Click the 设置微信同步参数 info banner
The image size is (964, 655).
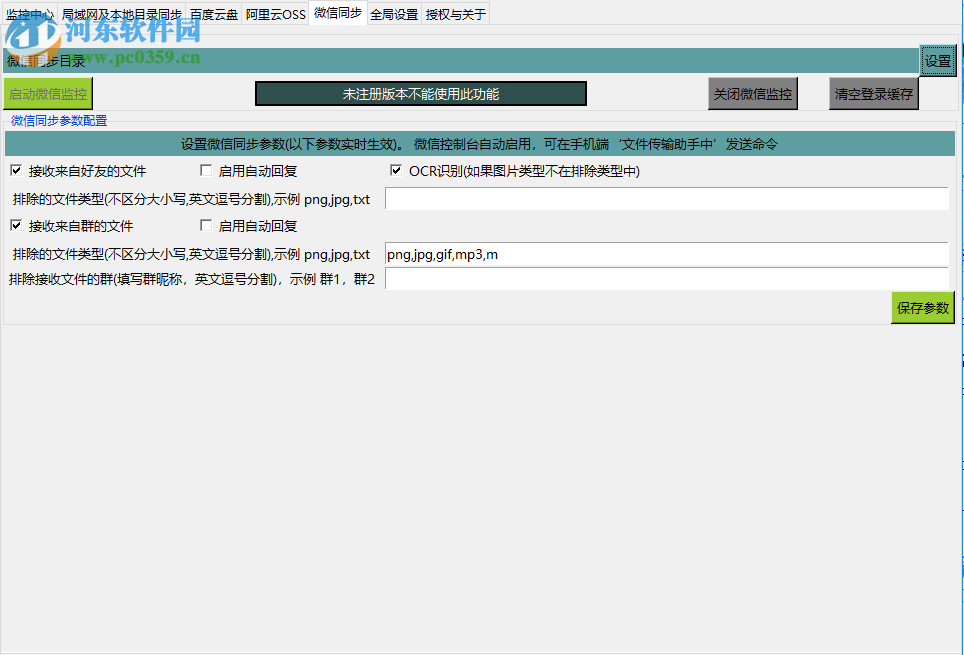480,144
